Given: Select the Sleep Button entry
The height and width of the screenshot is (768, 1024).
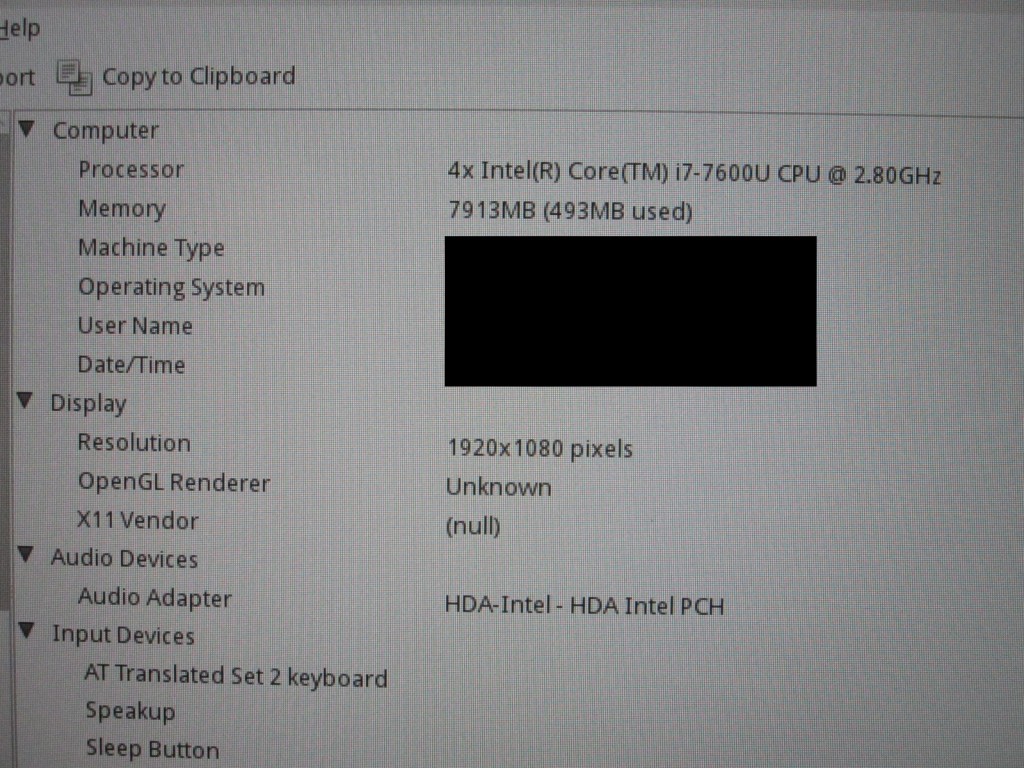Looking at the screenshot, I should [152, 749].
